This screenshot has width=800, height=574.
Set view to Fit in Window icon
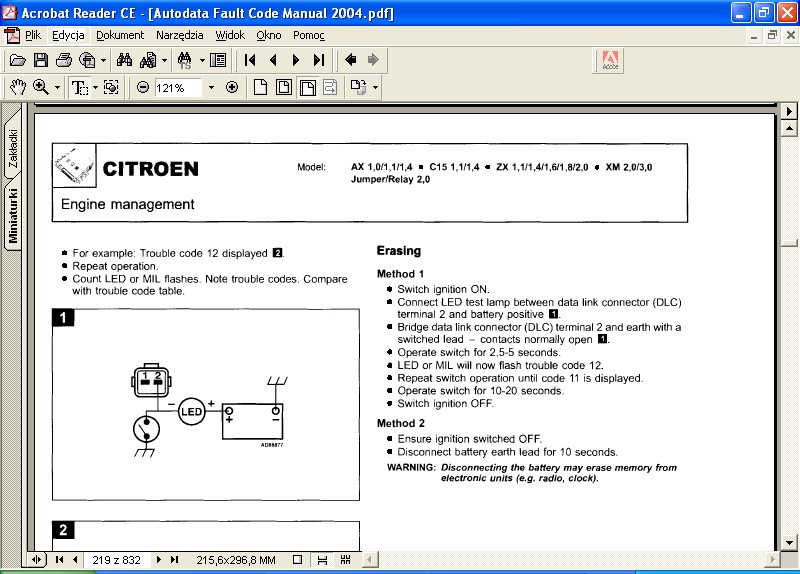(284, 87)
